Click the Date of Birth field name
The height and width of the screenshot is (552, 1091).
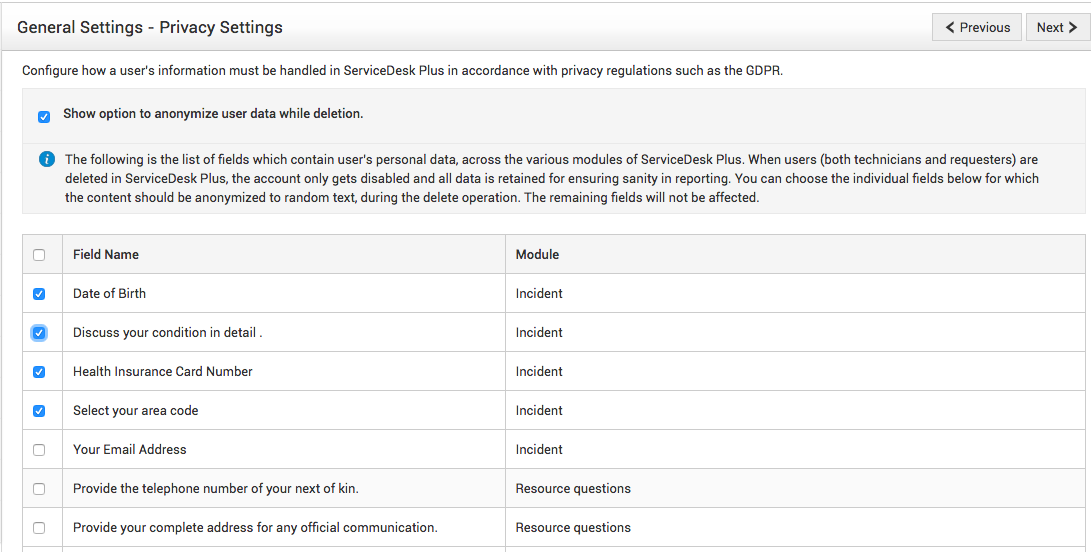tap(109, 294)
